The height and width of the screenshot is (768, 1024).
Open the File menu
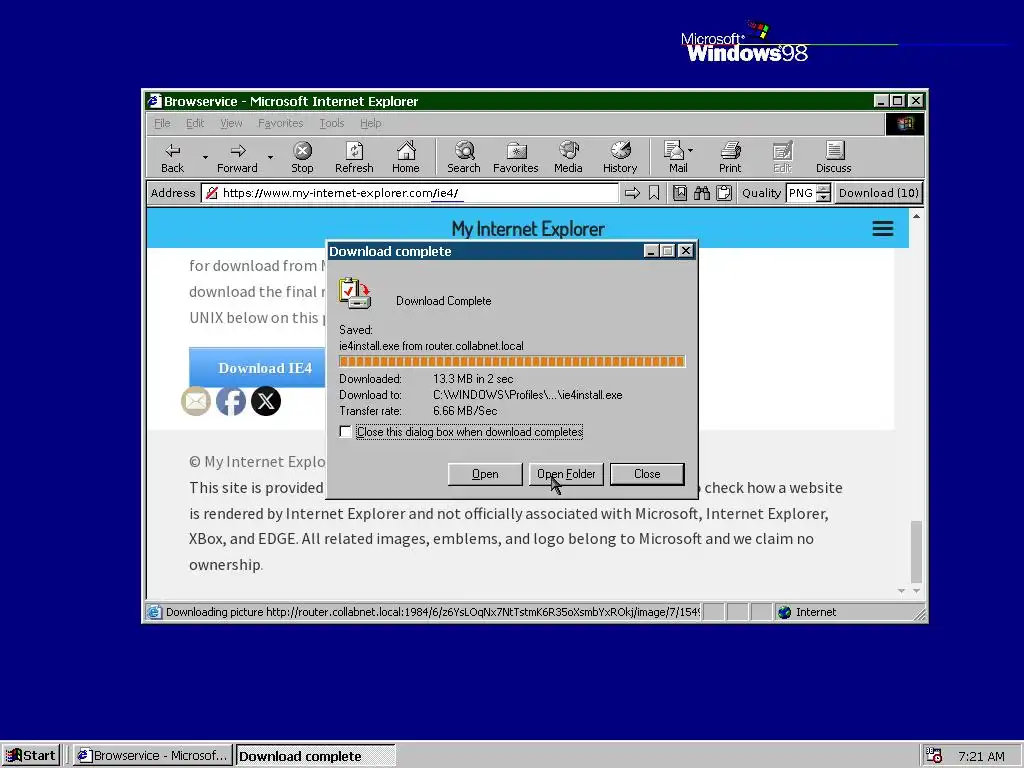162,123
